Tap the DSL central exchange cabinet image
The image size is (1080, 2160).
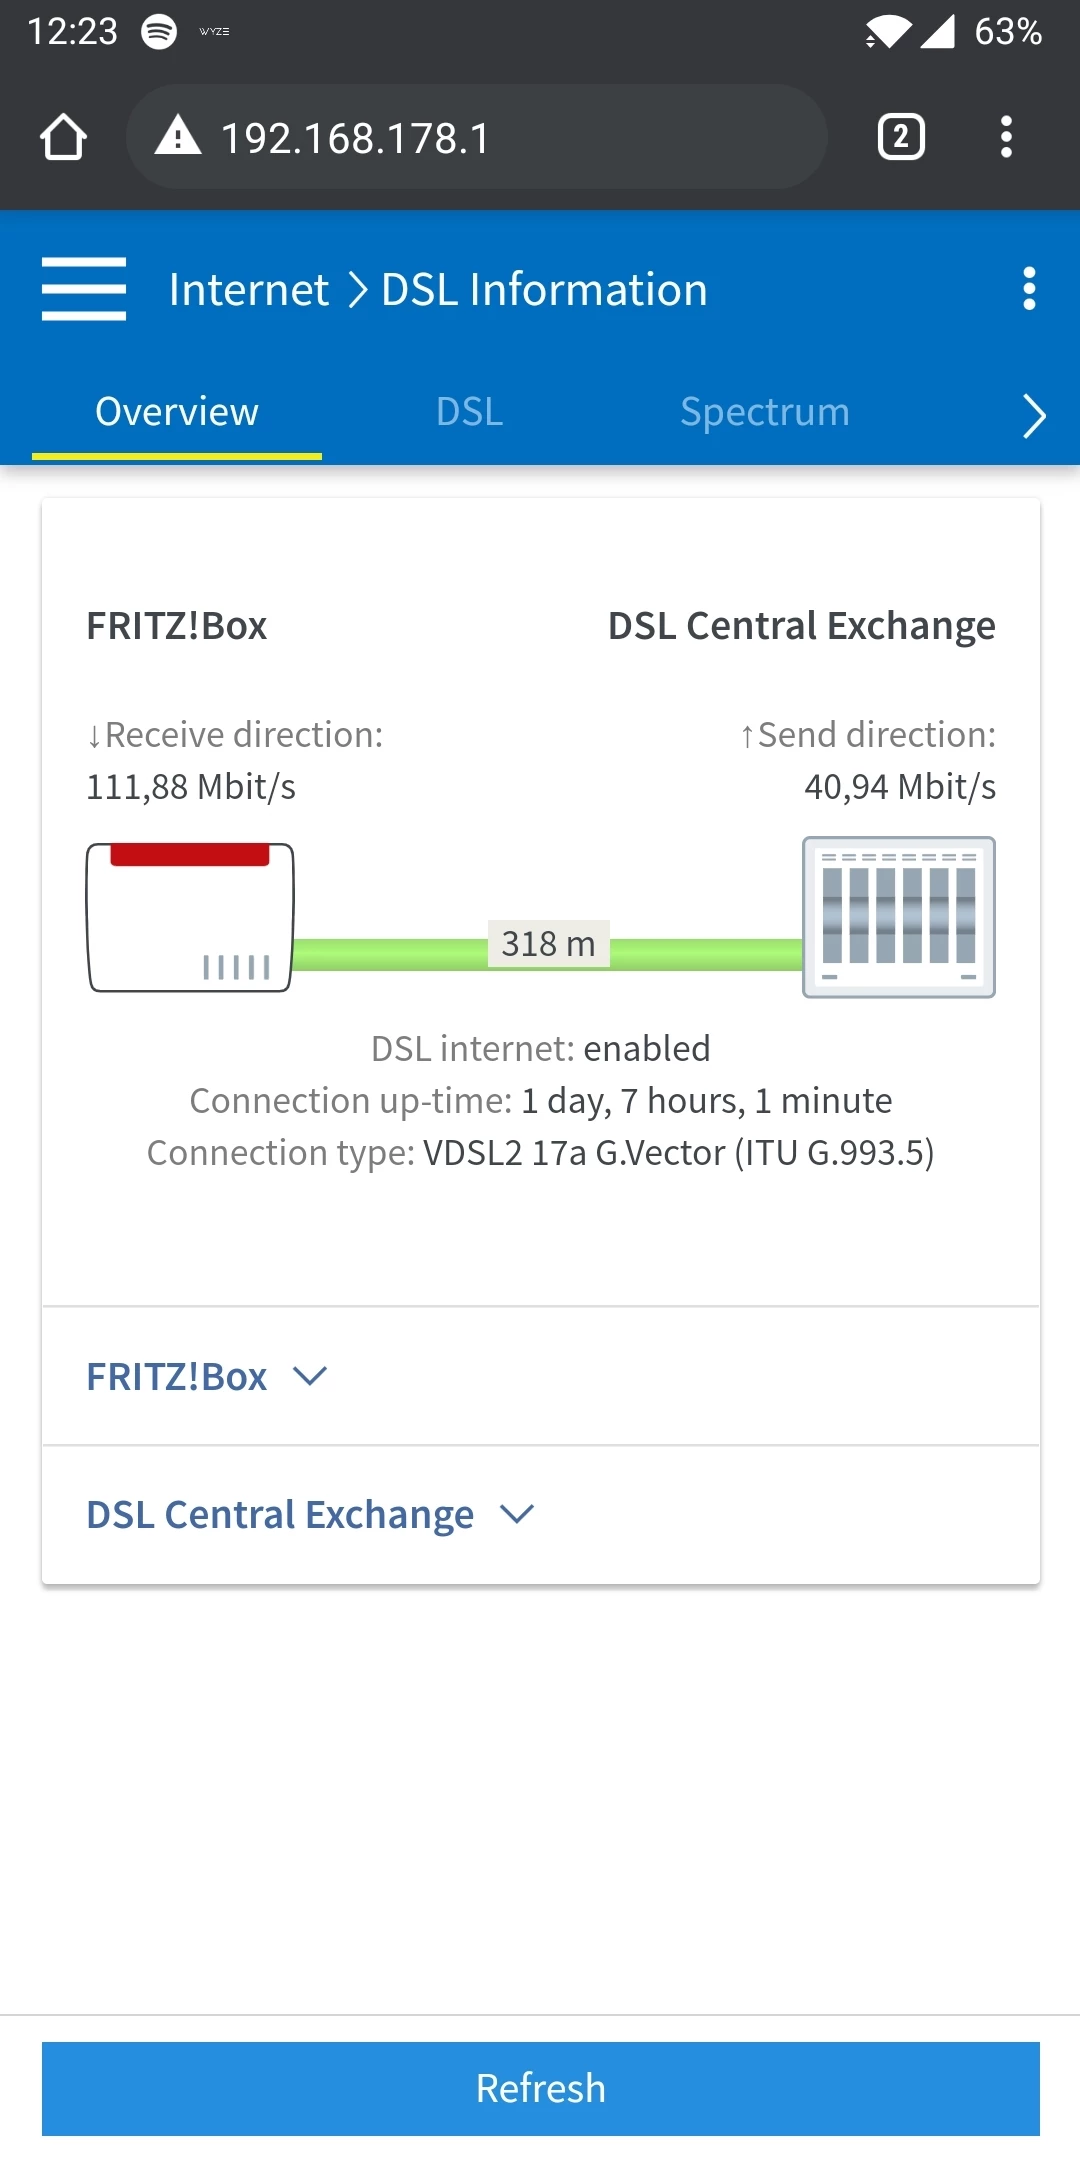[x=898, y=917]
